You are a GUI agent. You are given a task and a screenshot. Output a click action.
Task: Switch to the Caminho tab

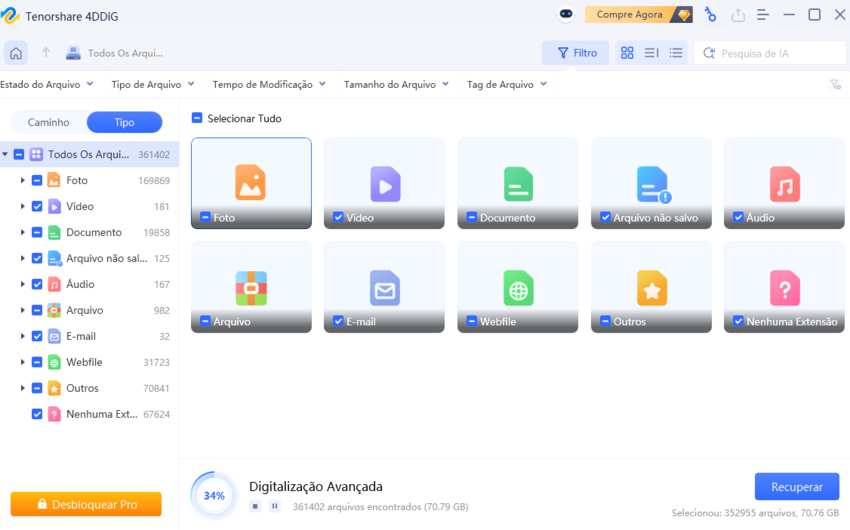(x=49, y=122)
